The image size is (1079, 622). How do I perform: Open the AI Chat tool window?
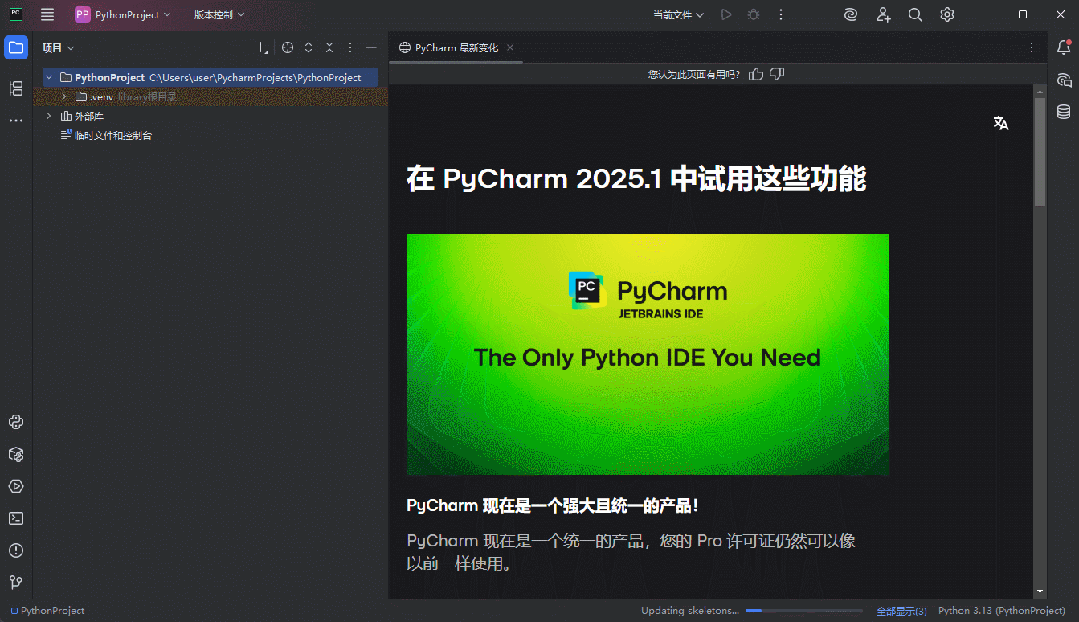pyautogui.click(x=1064, y=80)
